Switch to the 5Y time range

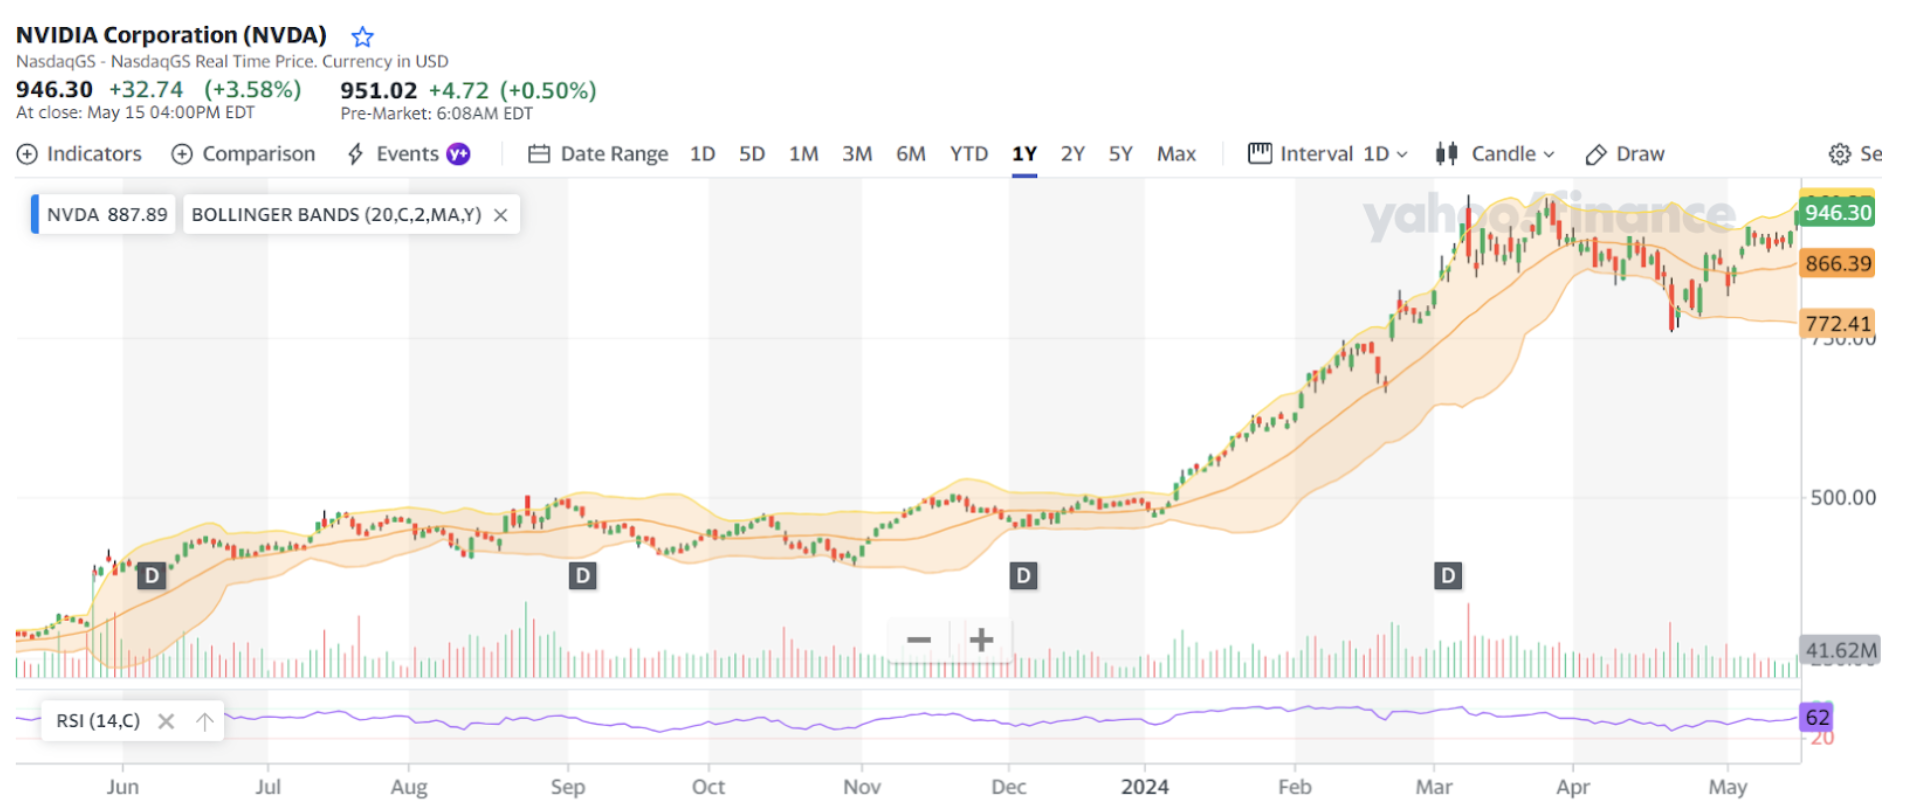coord(1120,154)
